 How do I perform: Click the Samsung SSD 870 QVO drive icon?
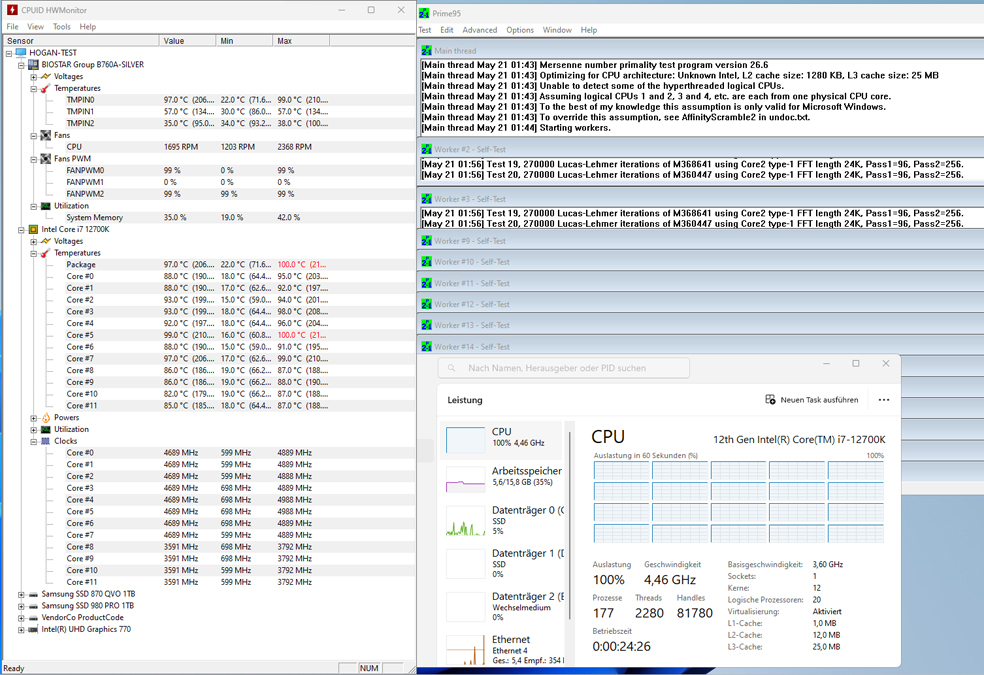34,594
